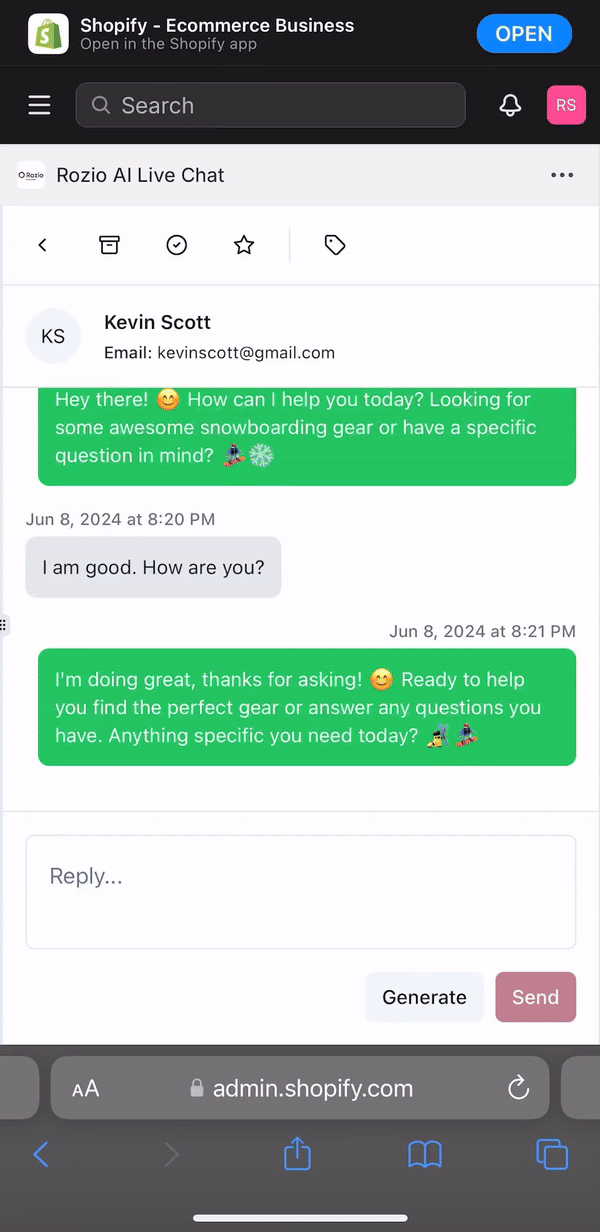
Task: Open the RS account avatar
Action: click(566, 105)
